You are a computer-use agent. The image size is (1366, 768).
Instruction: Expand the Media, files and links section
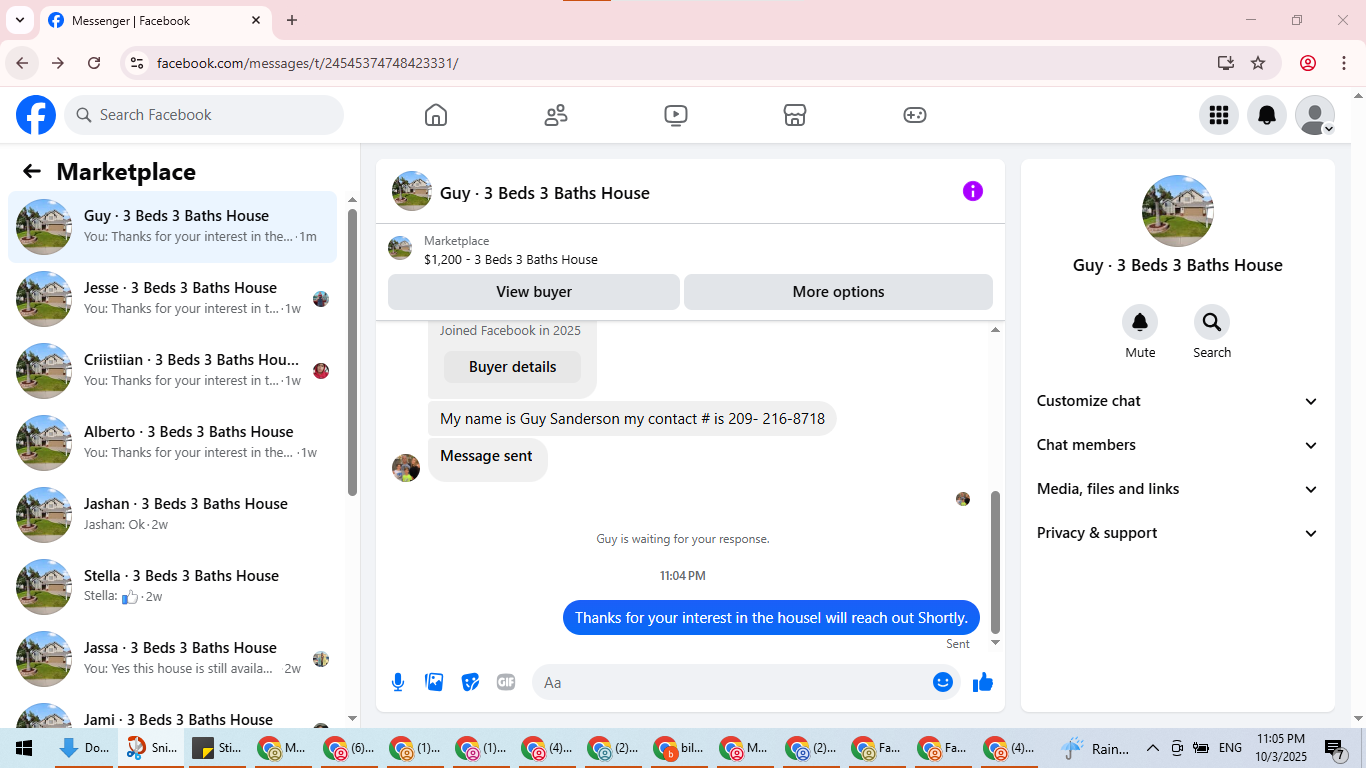(1178, 489)
